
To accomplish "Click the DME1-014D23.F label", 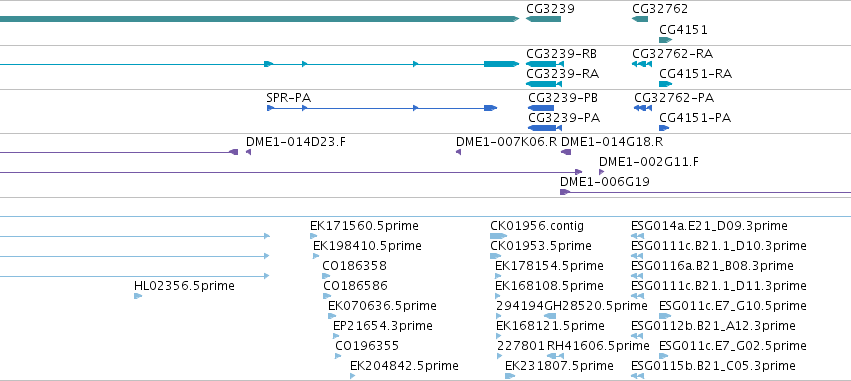I will 296,142.
